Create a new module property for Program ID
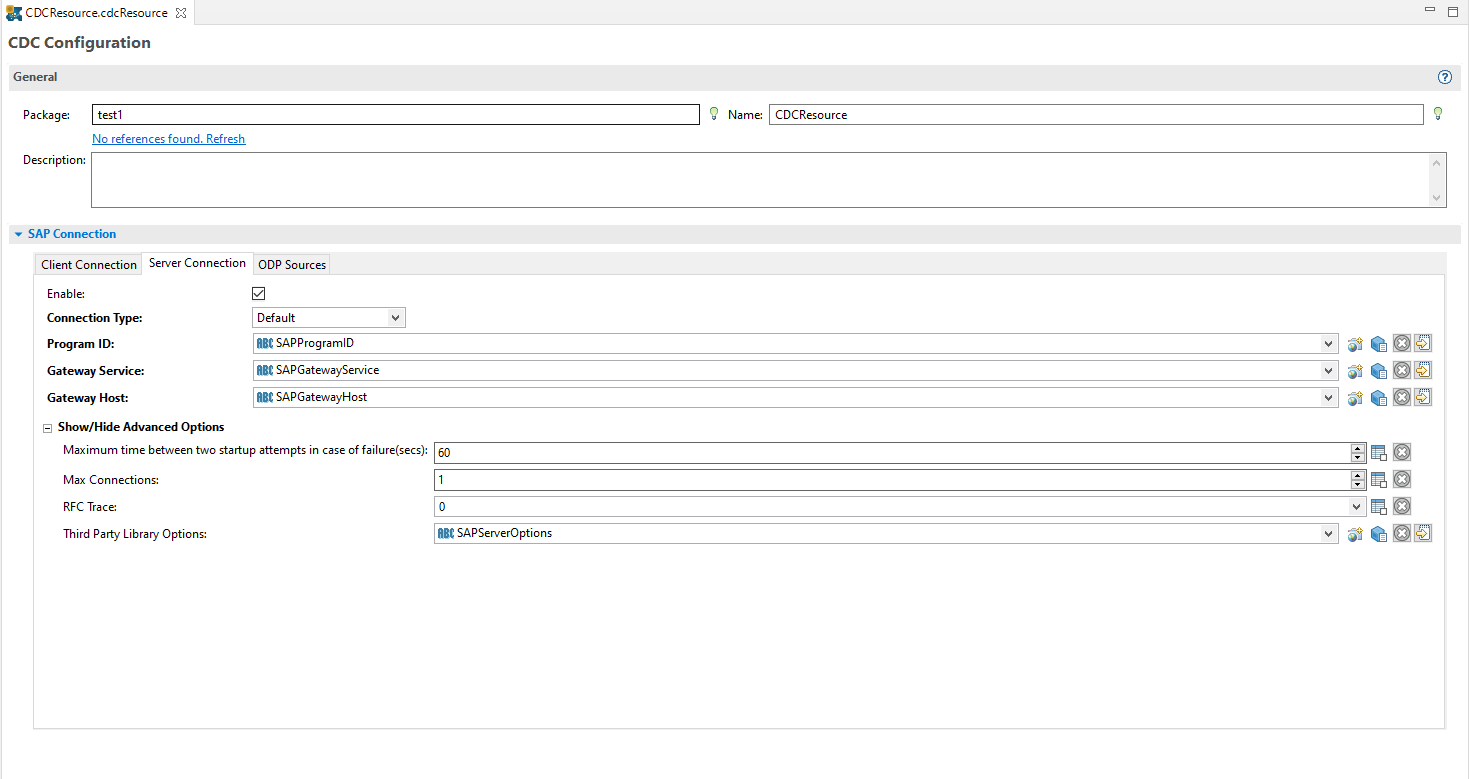The width and height of the screenshot is (1469, 779). (x=1355, y=344)
